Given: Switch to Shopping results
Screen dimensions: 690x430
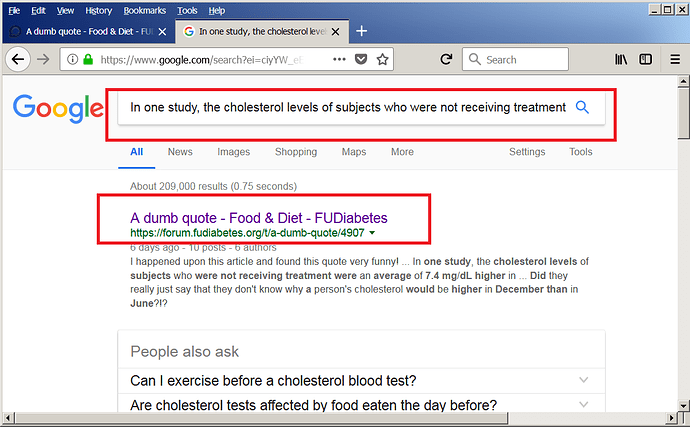Looking at the screenshot, I should point(296,152).
